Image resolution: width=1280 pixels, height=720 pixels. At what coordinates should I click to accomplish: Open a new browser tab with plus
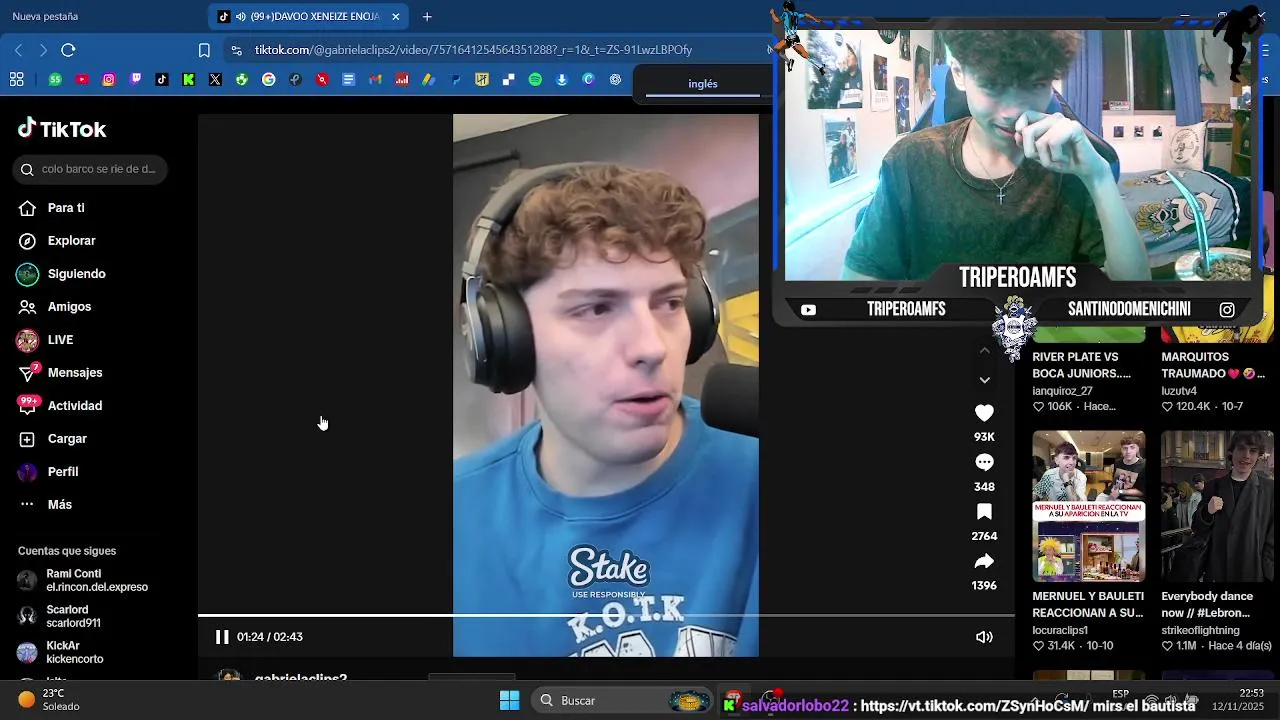pos(427,16)
